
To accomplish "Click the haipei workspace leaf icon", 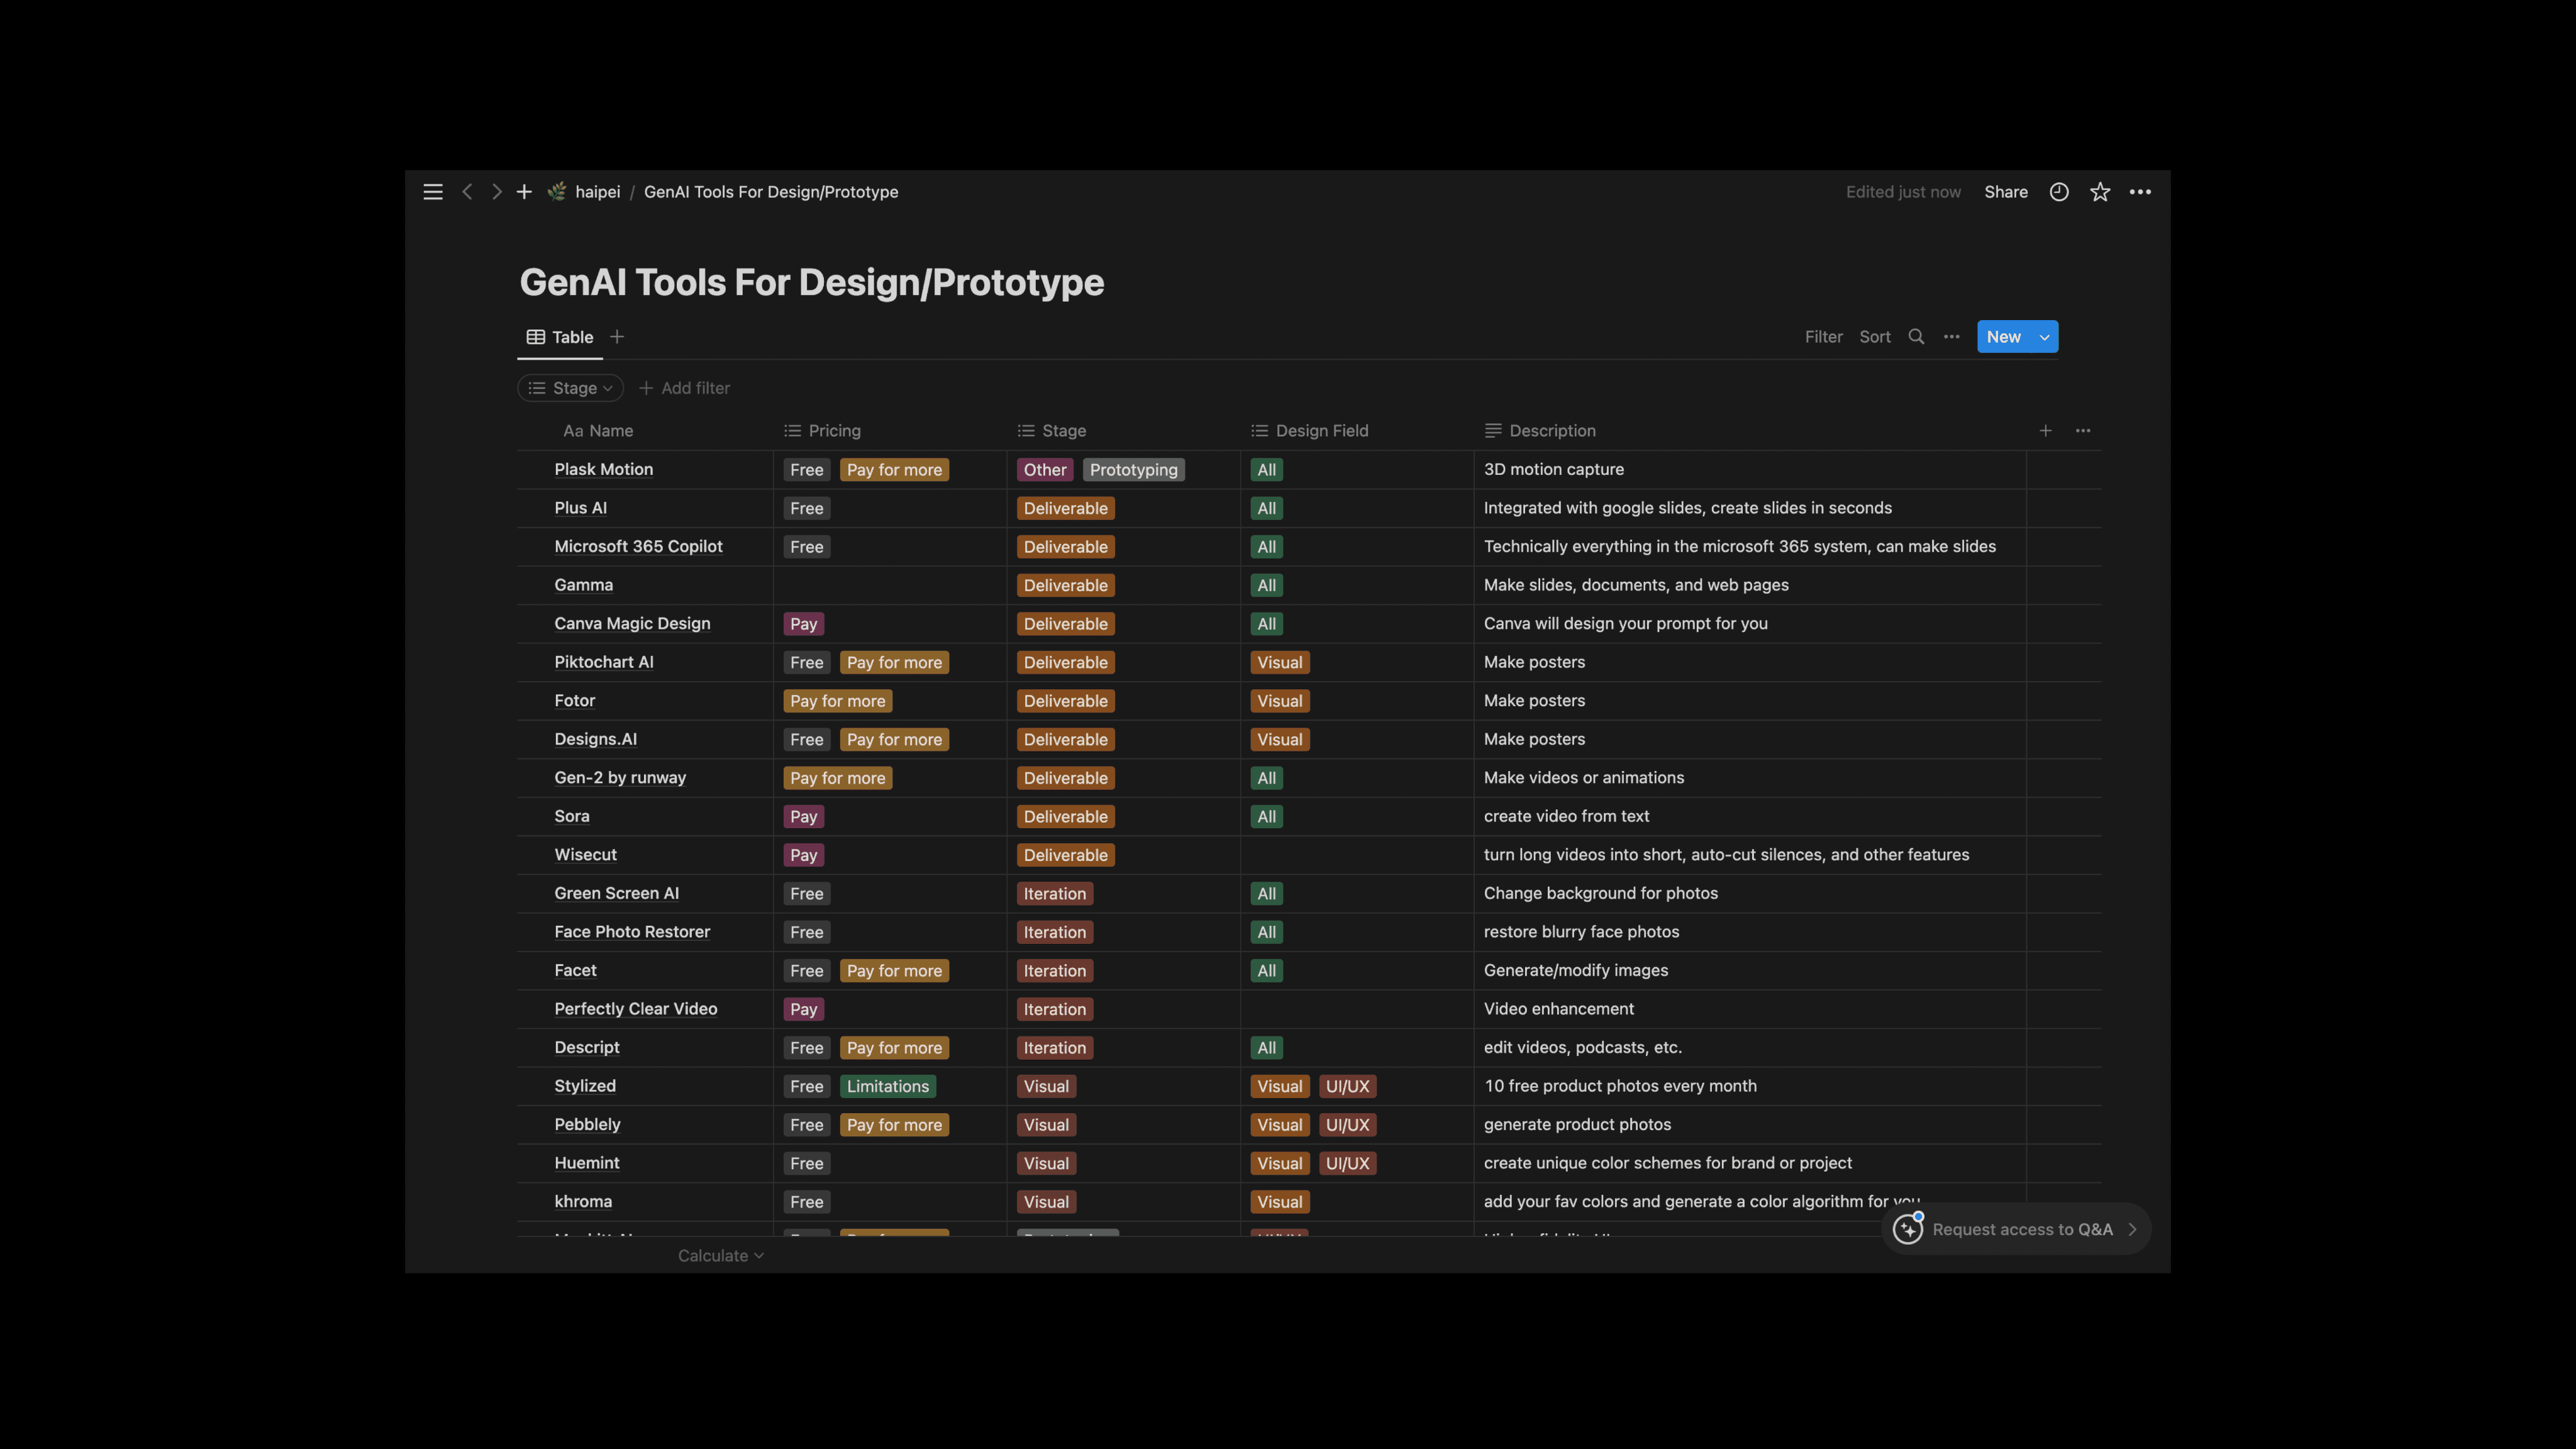I will click(557, 192).
